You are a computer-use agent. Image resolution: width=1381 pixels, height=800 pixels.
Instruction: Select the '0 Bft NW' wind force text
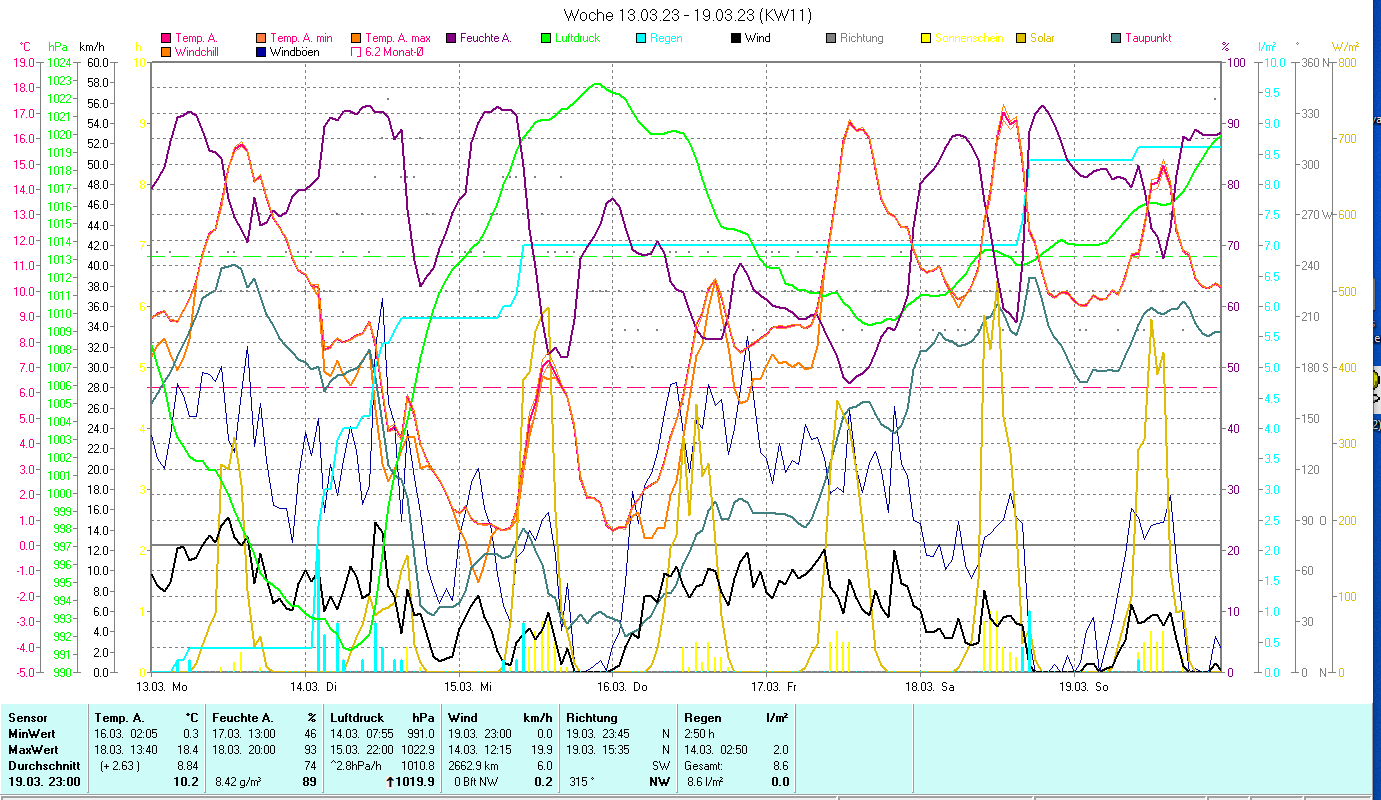click(x=476, y=782)
